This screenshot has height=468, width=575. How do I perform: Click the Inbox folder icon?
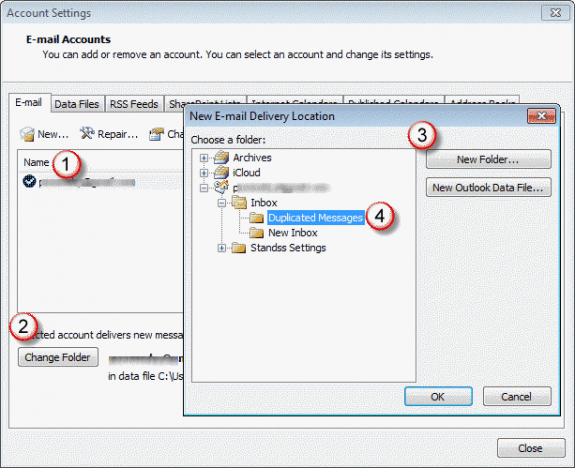(239, 202)
